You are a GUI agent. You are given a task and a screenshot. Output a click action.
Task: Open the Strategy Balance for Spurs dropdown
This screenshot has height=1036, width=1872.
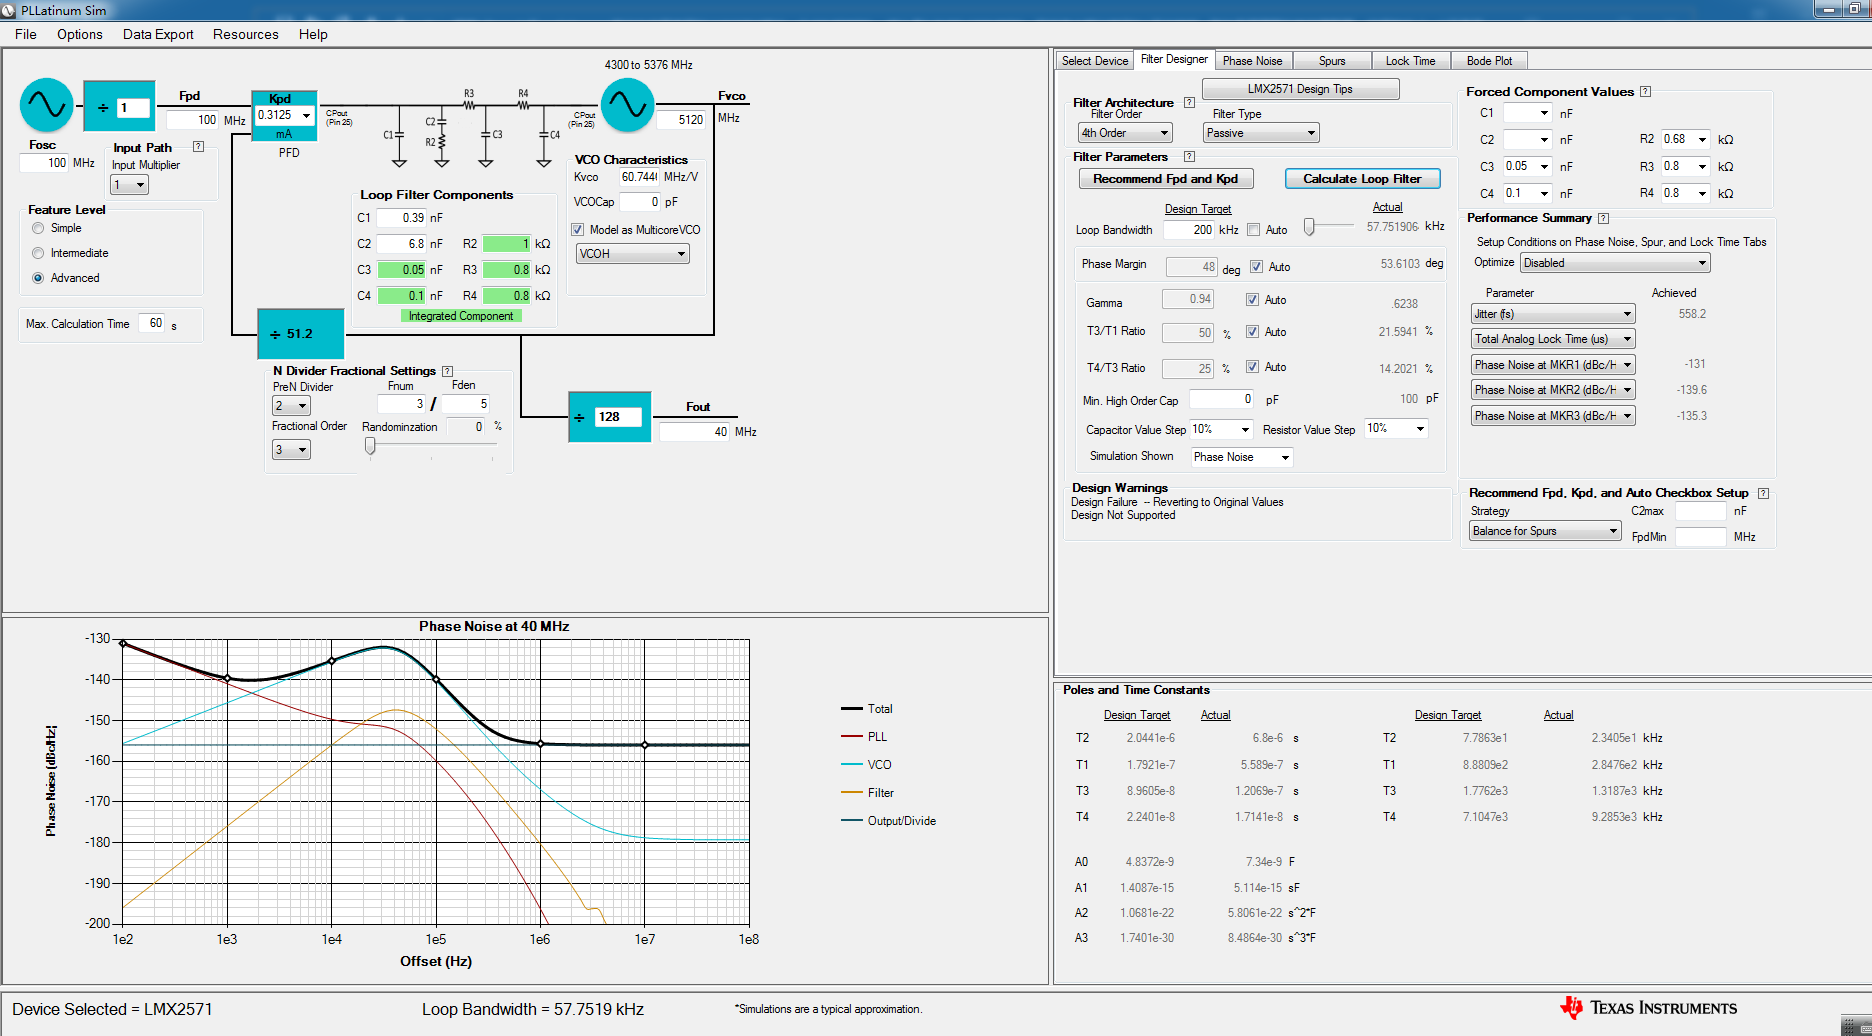(1545, 531)
